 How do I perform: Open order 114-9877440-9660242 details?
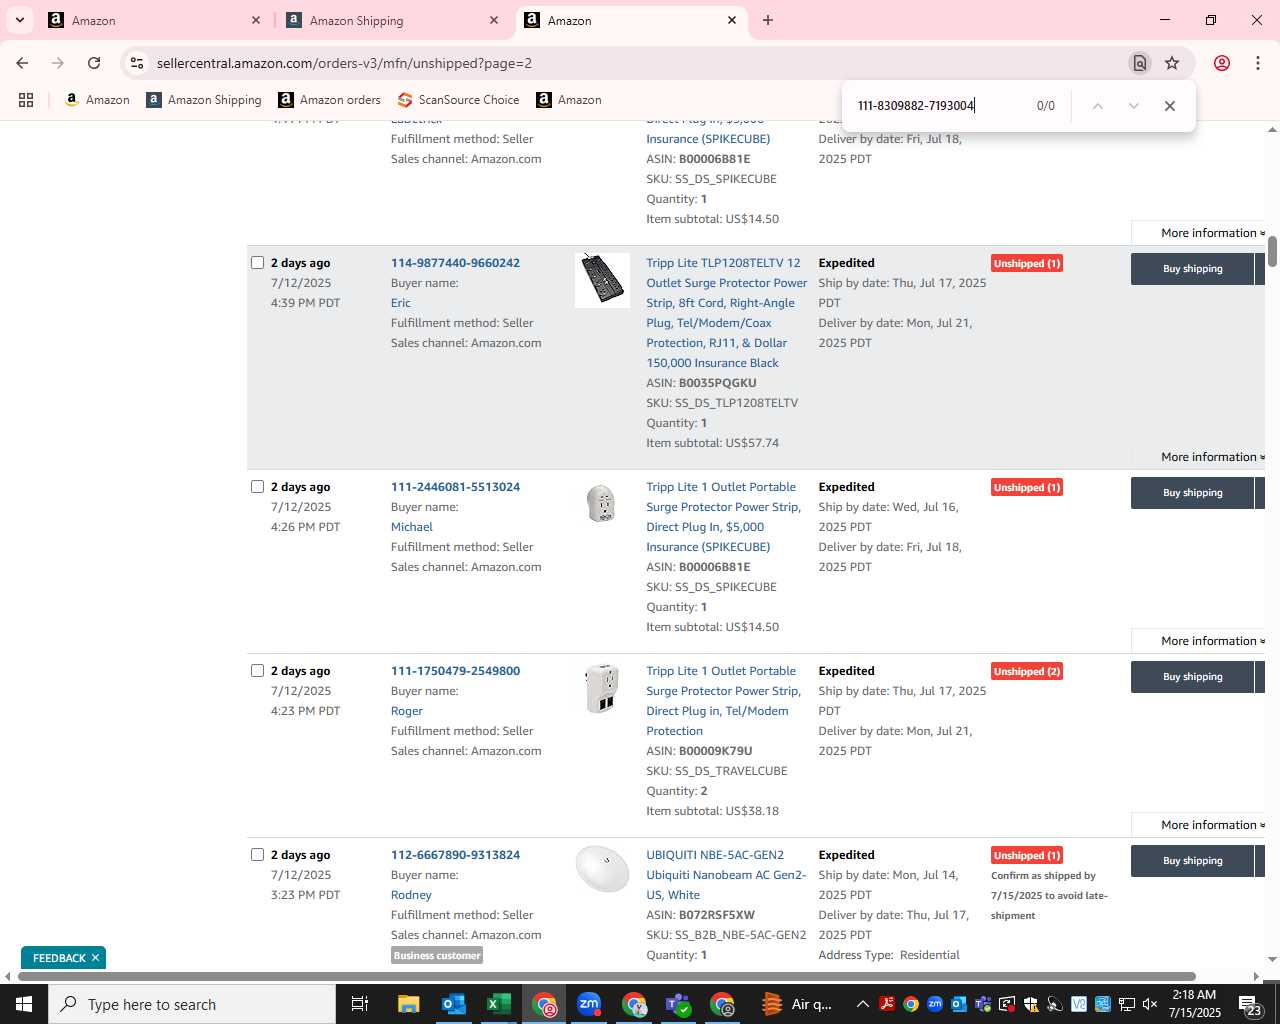tap(455, 263)
